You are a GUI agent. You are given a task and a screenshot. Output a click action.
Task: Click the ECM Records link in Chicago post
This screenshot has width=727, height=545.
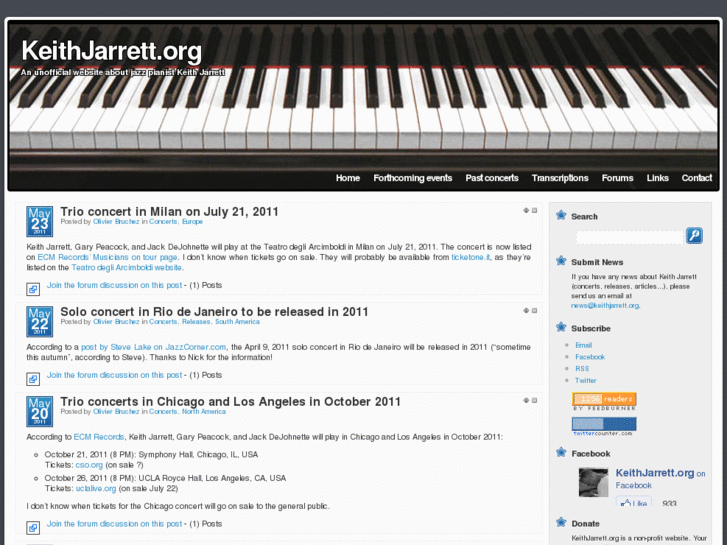coord(99,437)
